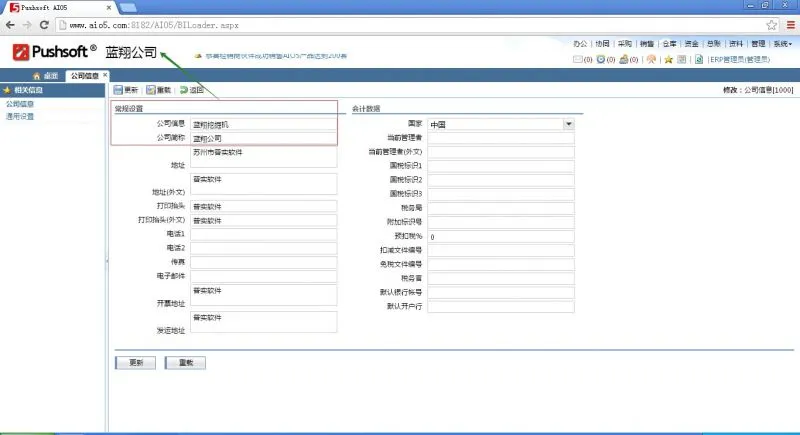800x435 pixels.
Task: Close the 公司信息 tab
Action: [105, 75]
